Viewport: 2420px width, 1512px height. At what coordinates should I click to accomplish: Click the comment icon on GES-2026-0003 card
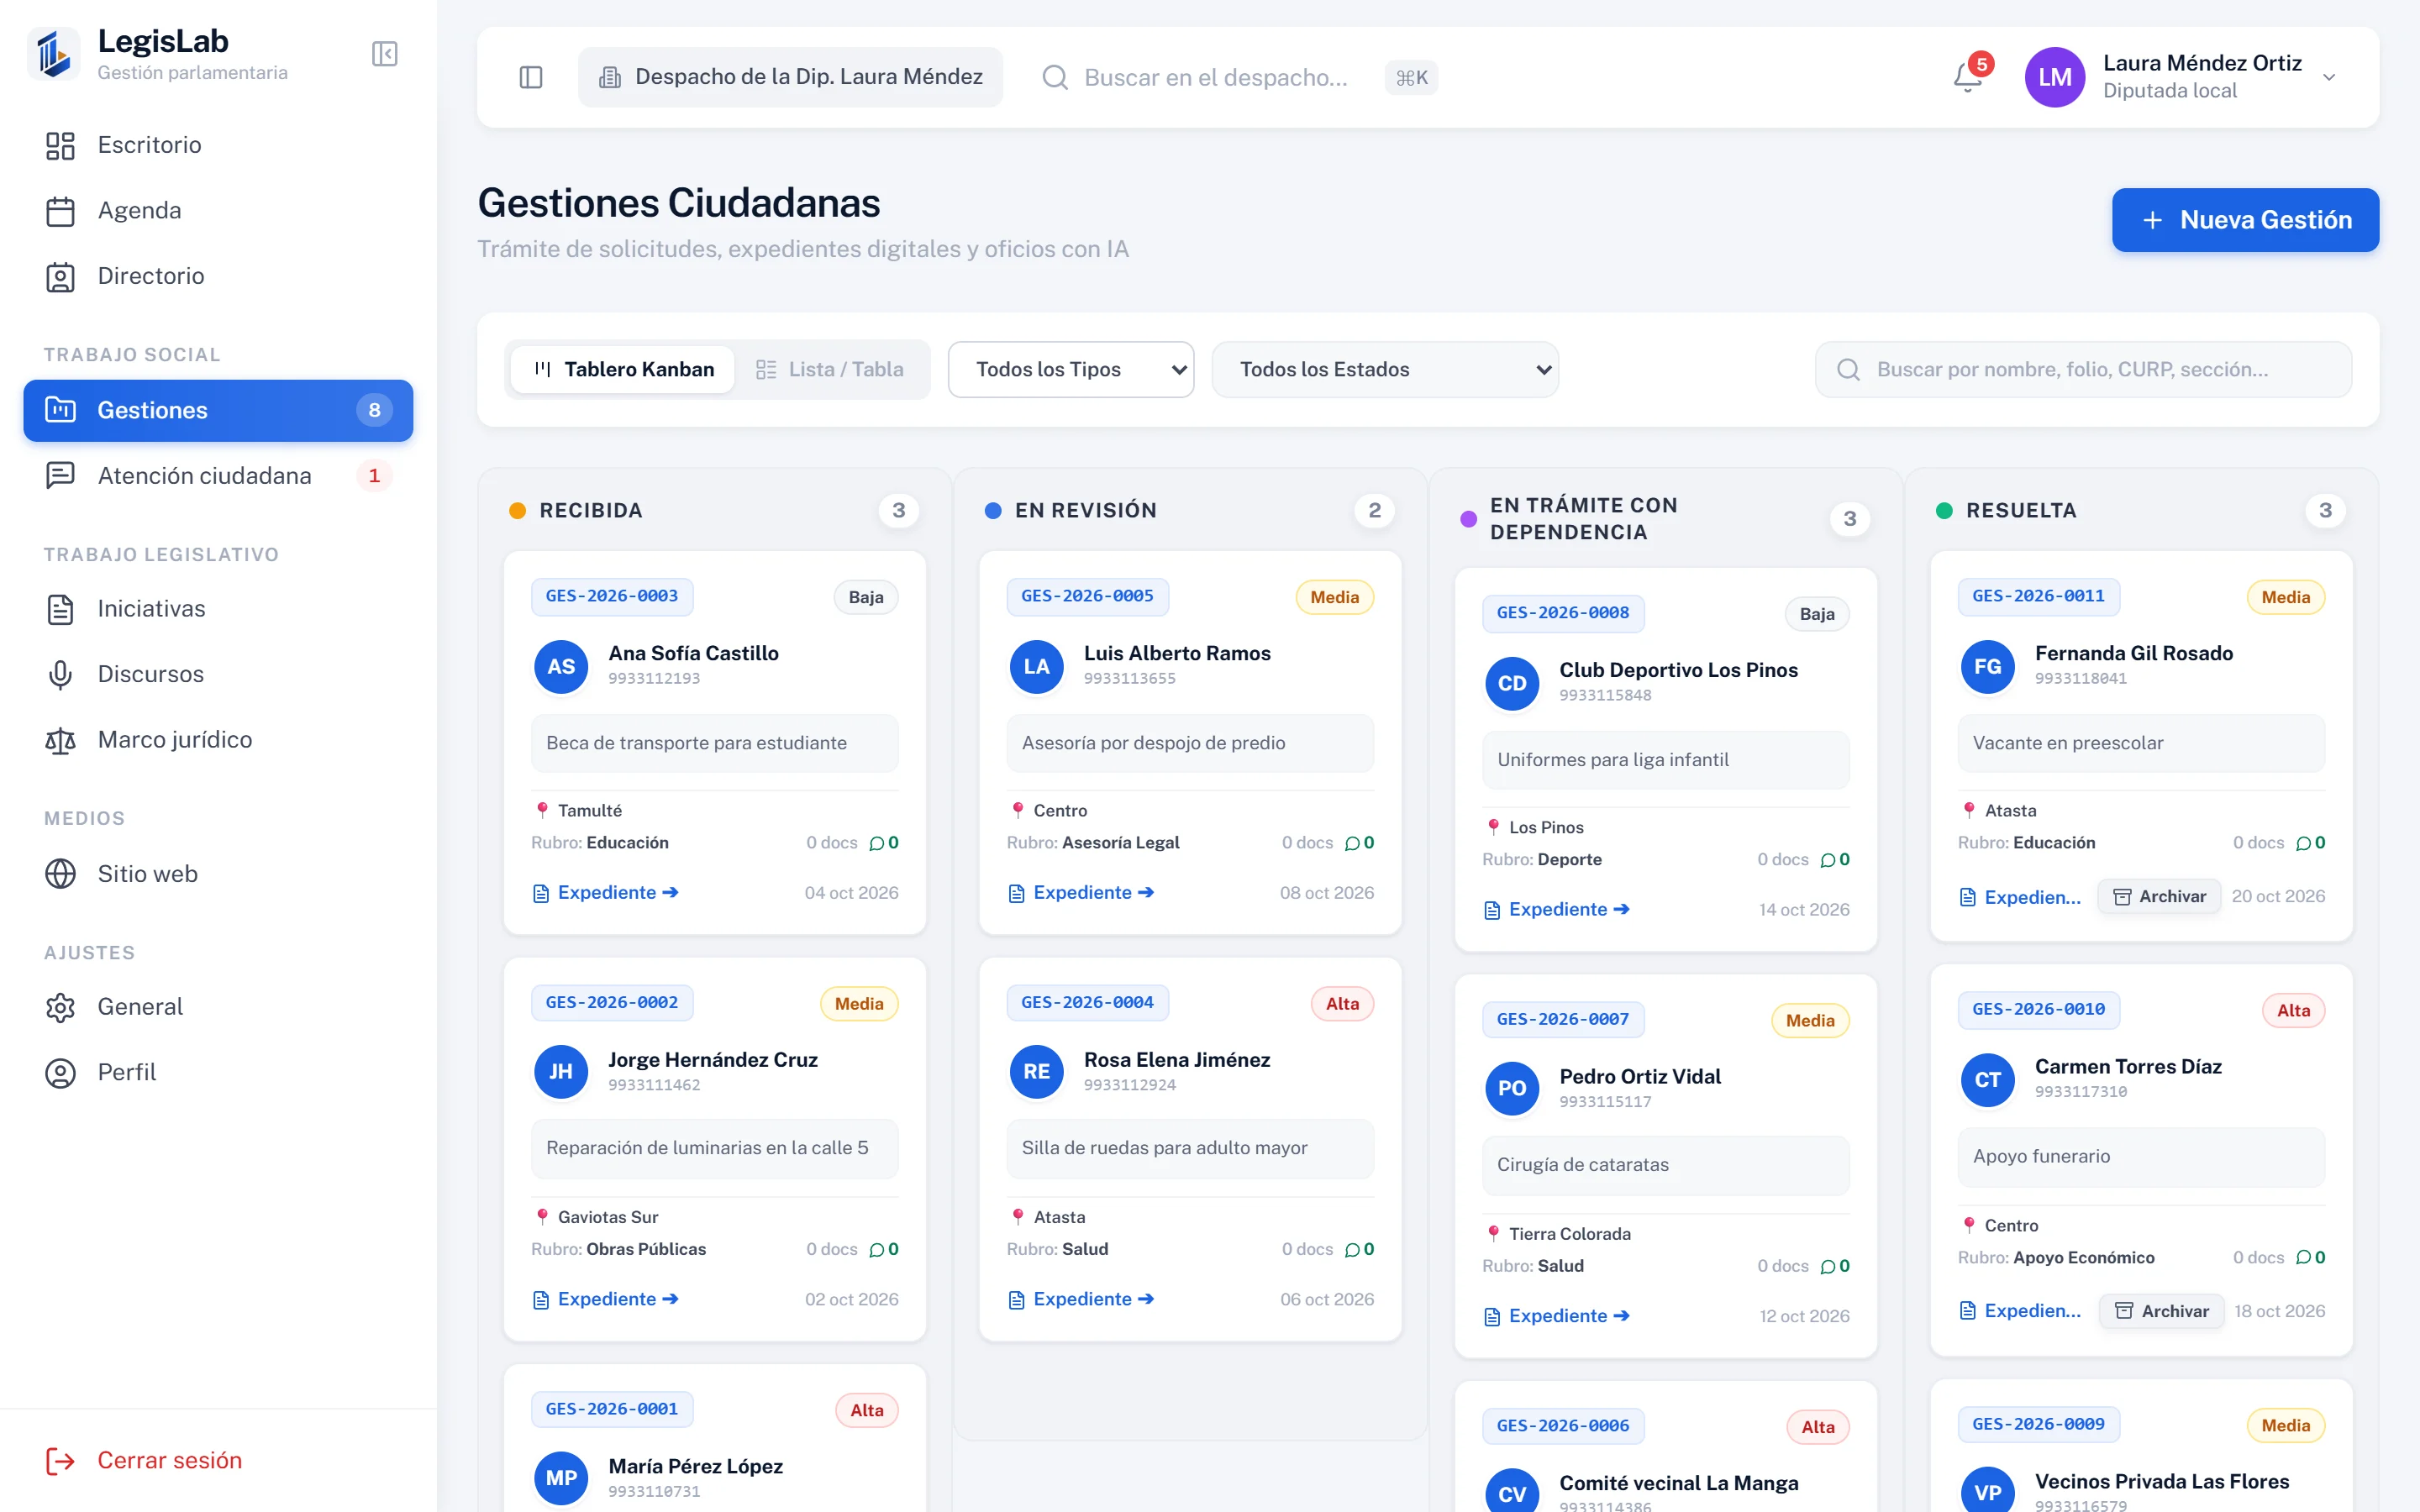(877, 844)
